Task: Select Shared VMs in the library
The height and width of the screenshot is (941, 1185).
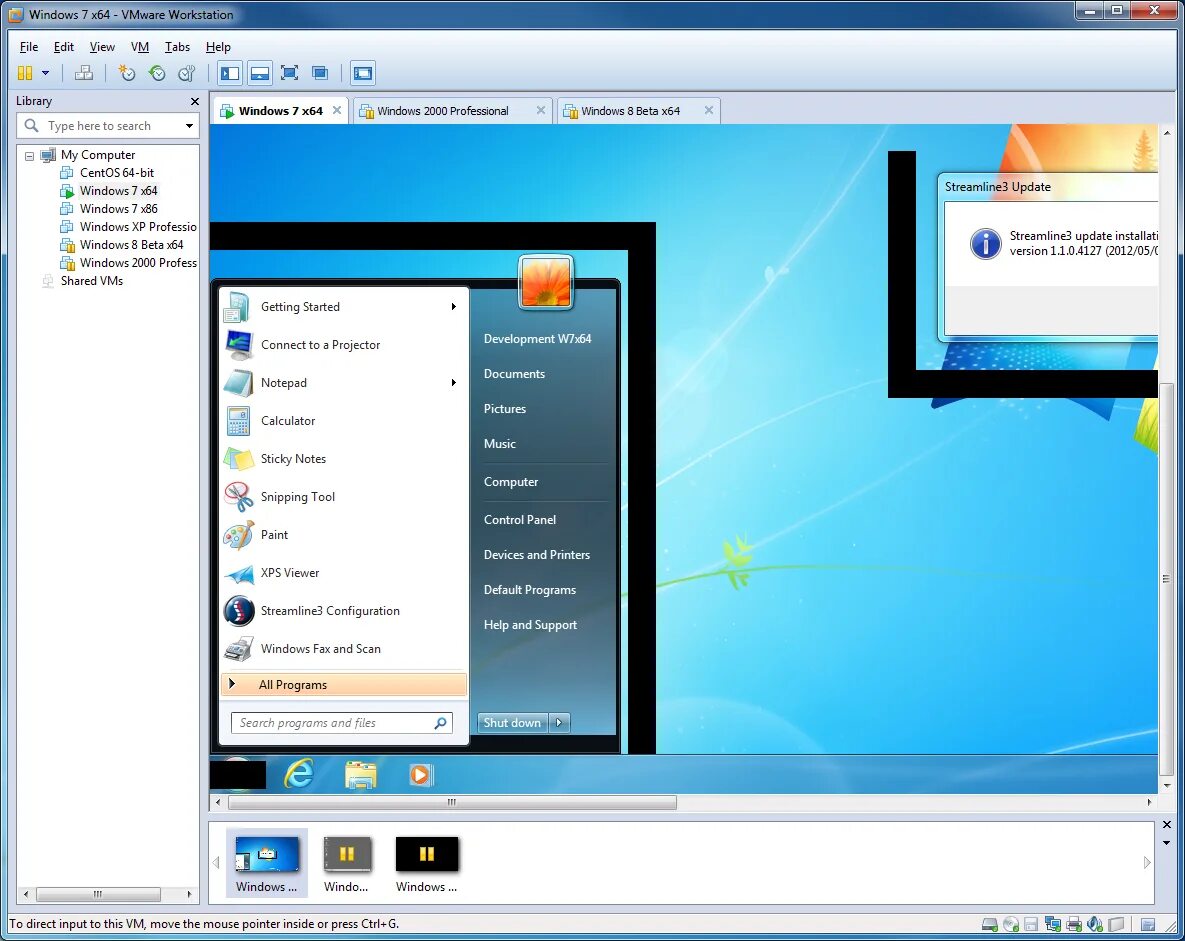Action: point(91,280)
